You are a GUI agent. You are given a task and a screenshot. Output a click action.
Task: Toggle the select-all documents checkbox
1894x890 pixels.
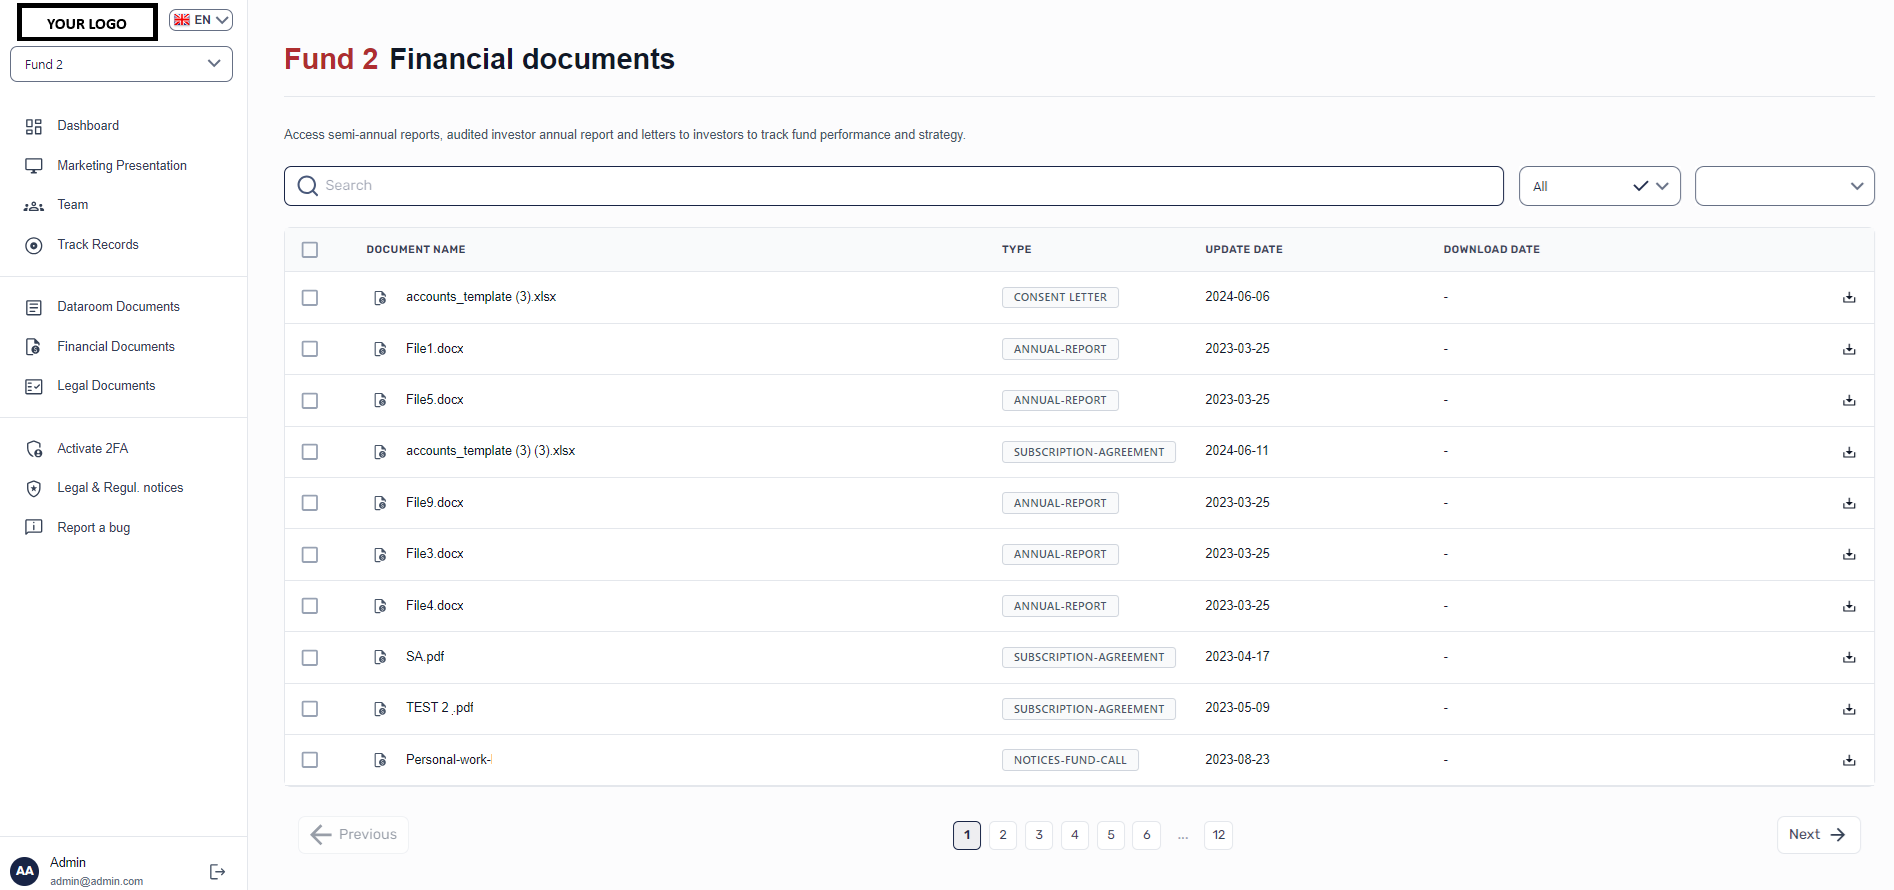tap(310, 250)
